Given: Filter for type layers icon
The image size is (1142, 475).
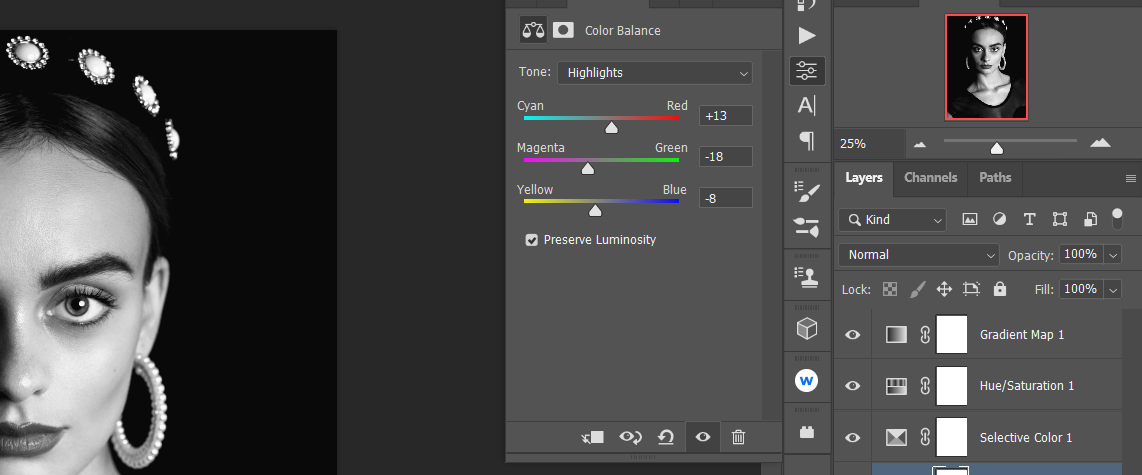Looking at the screenshot, I should (x=1029, y=219).
